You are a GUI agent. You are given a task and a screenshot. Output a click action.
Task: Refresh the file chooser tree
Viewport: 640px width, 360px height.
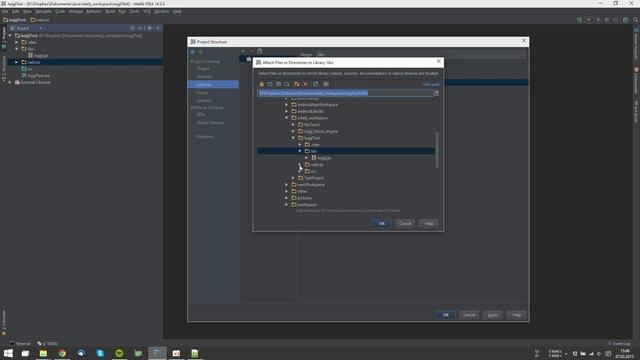[316, 84]
